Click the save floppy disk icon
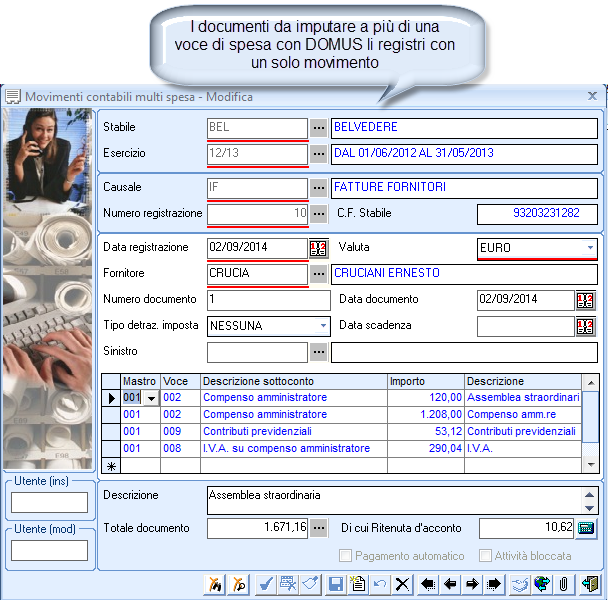 coord(336,584)
